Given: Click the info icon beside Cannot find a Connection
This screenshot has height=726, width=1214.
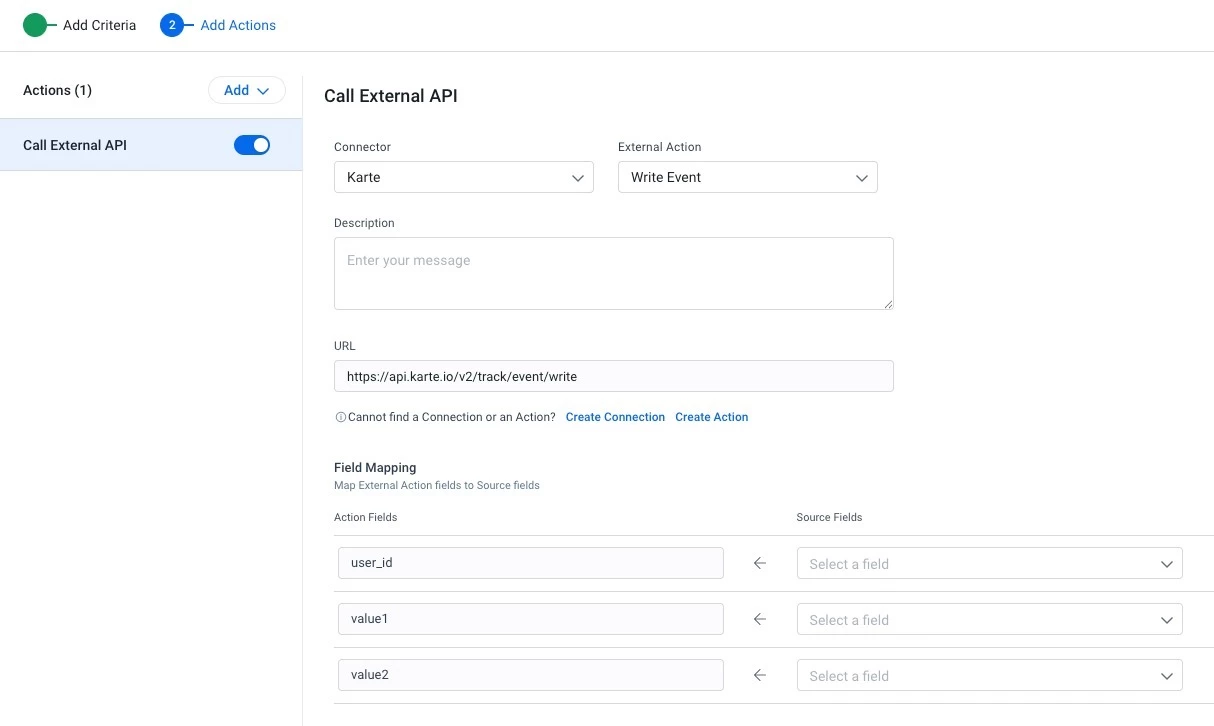Looking at the screenshot, I should pyautogui.click(x=340, y=417).
